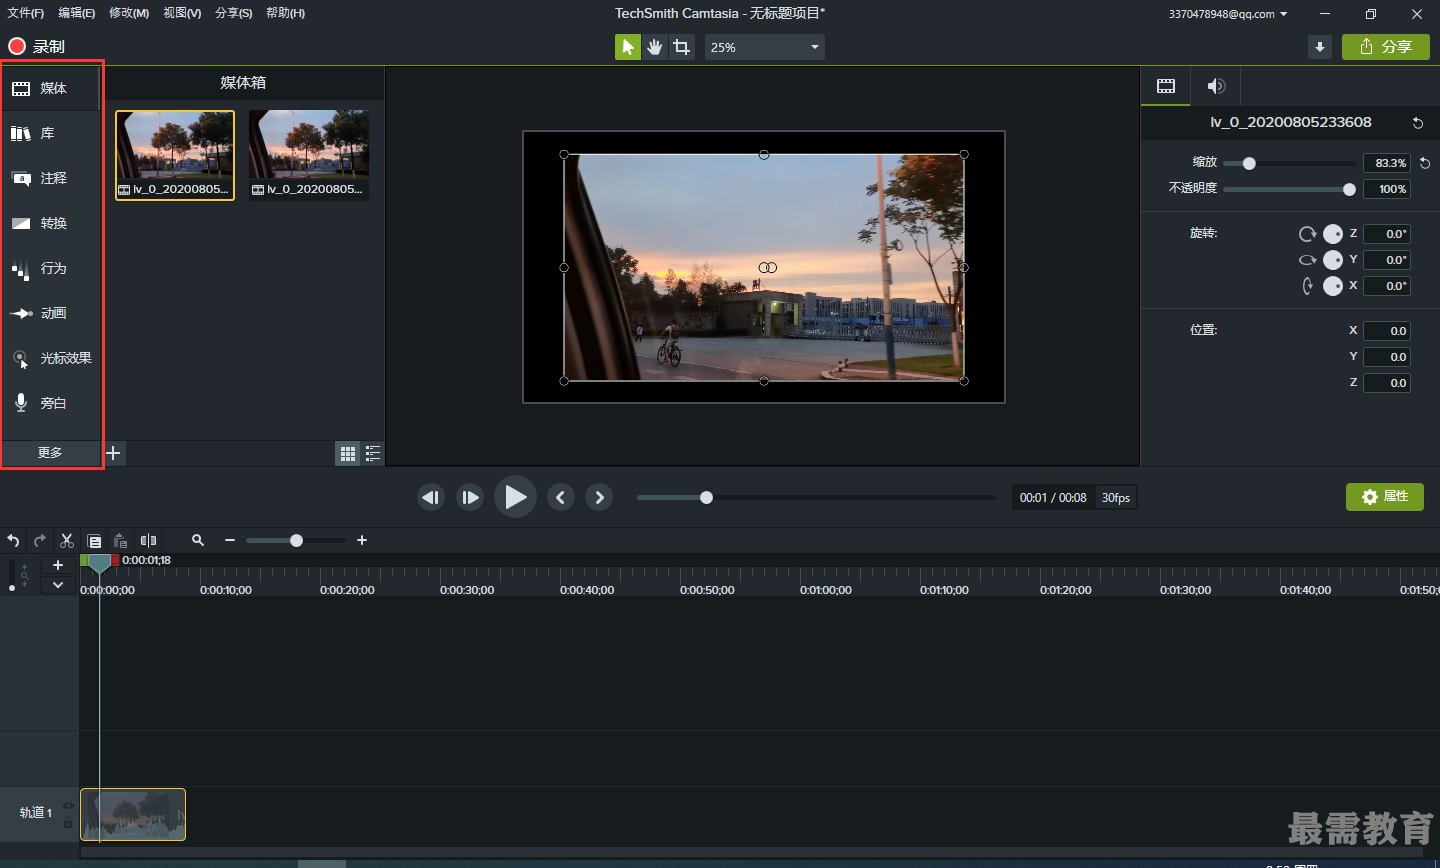The image size is (1440, 868).
Task: Go to next frame step-forward button
Action: pyautogui.click(x=470, y=497)
